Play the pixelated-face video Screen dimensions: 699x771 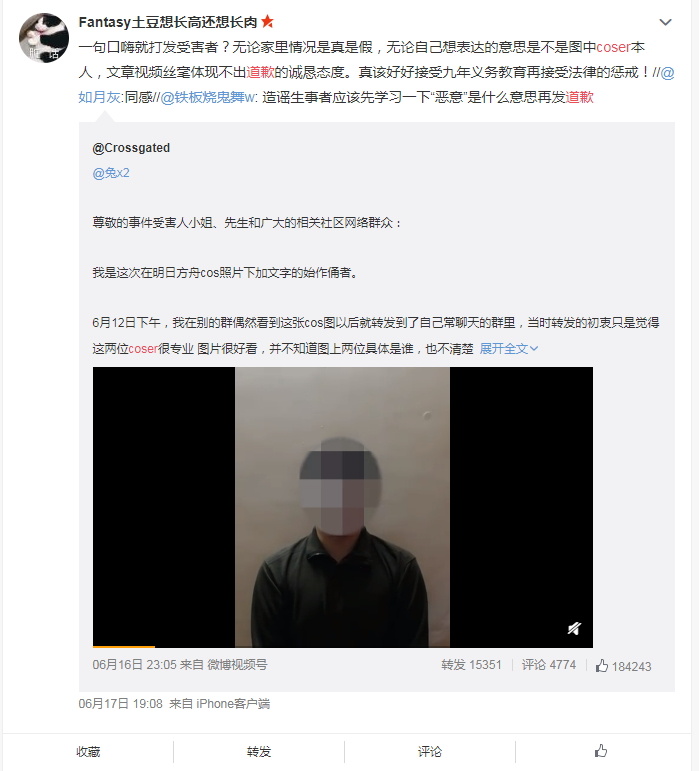click(x=343, y=506)
